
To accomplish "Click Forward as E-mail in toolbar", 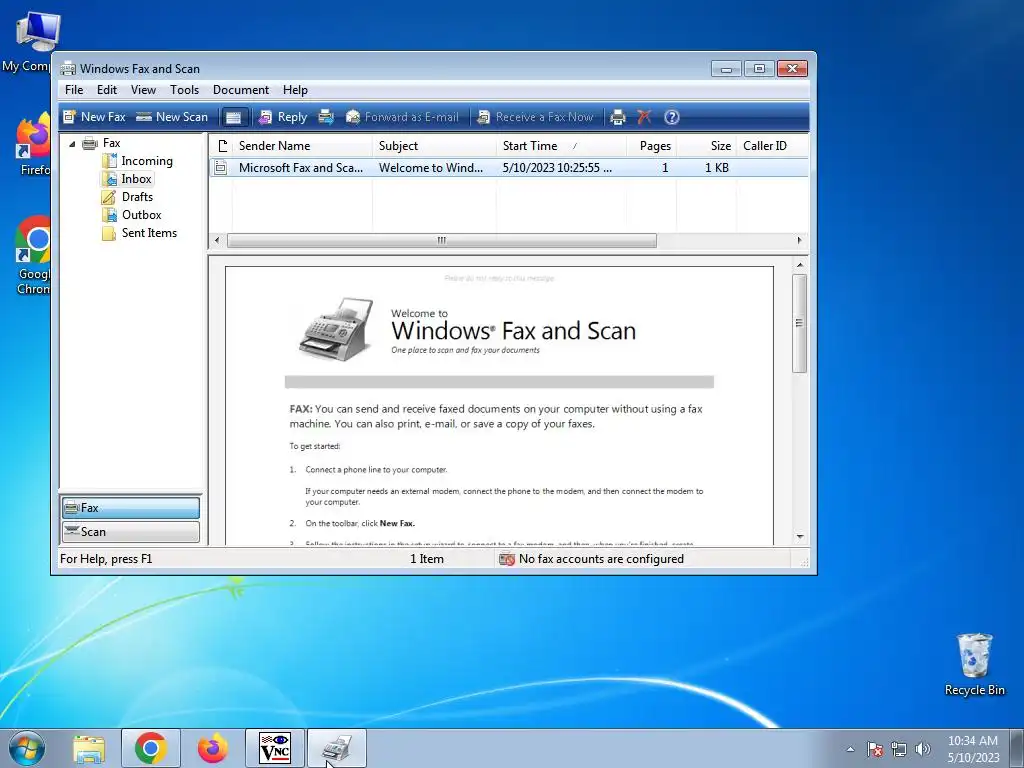I will (x=402, y=117).
